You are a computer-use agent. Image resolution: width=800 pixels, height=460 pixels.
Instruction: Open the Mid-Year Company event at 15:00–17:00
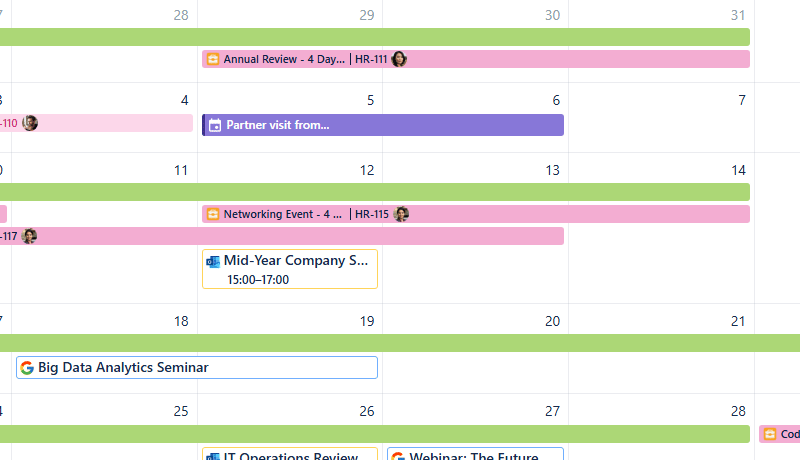tap(290, 269)
